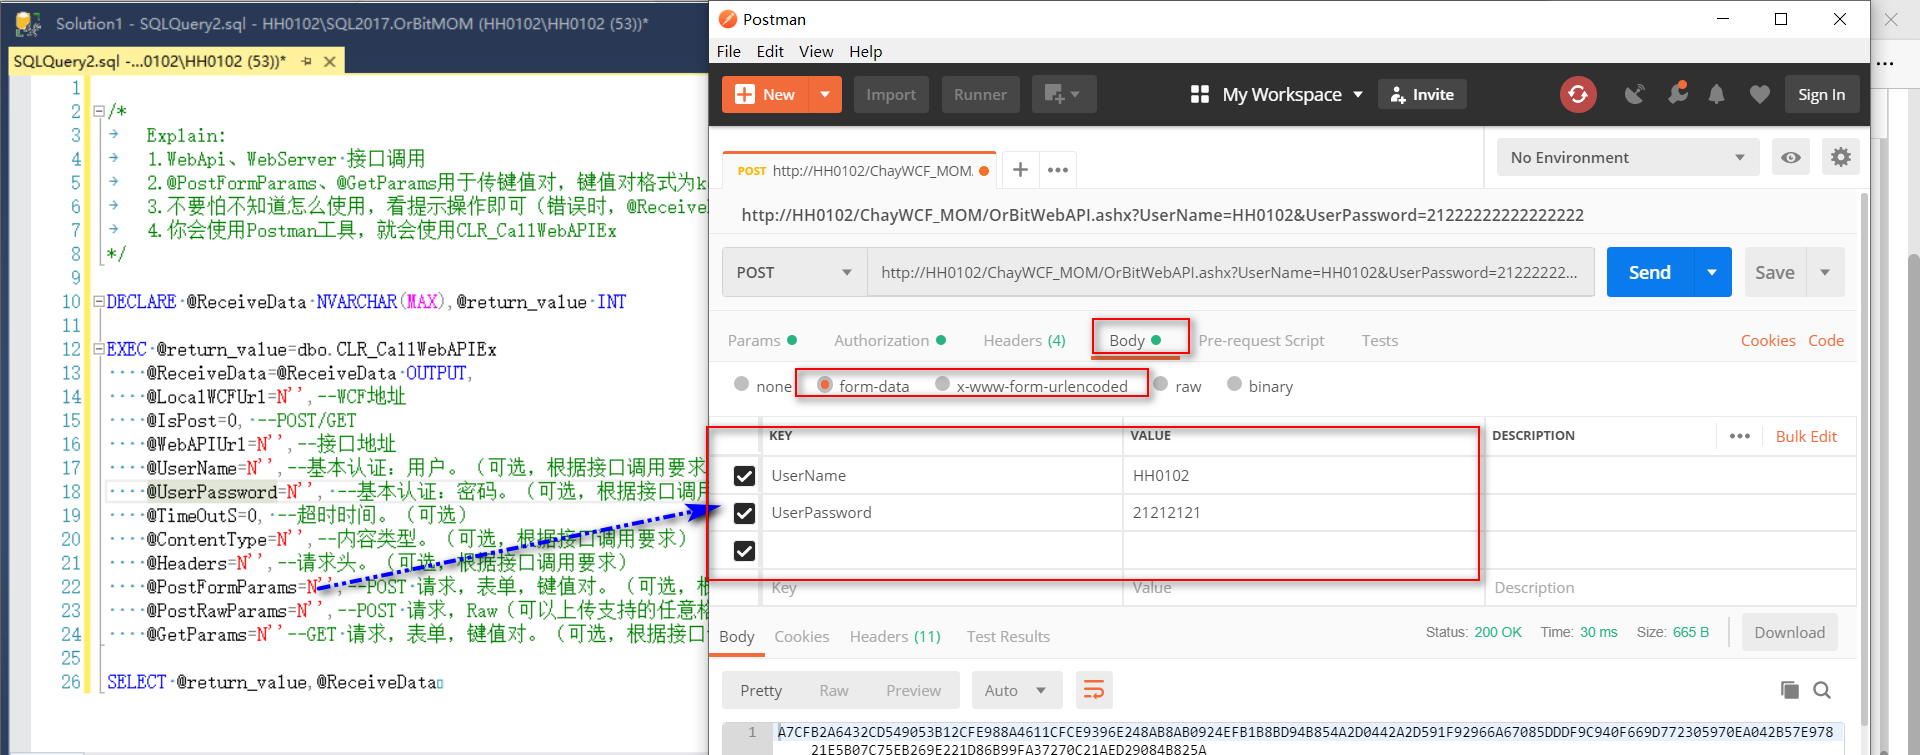
Task: Expand the My Workspace dropdown
Action: tap(1358, 95)
